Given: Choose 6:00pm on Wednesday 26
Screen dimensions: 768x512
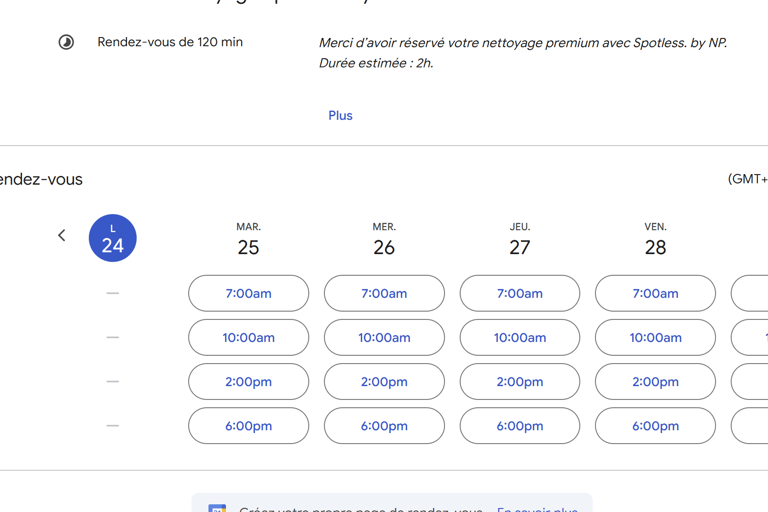Looking at the screenshot, I should point(384,425).
